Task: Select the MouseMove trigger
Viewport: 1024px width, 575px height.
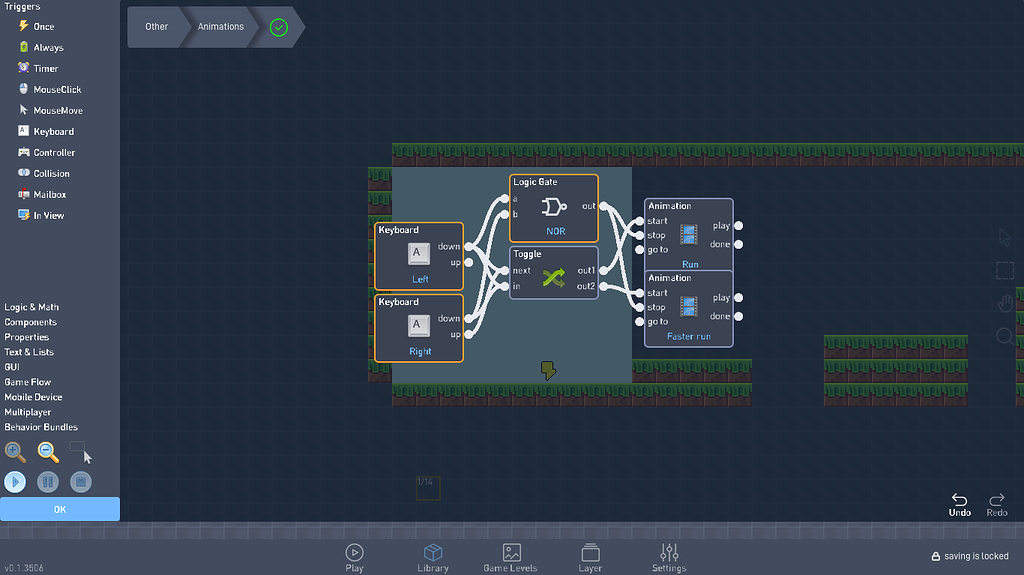Action: [50, 110]
